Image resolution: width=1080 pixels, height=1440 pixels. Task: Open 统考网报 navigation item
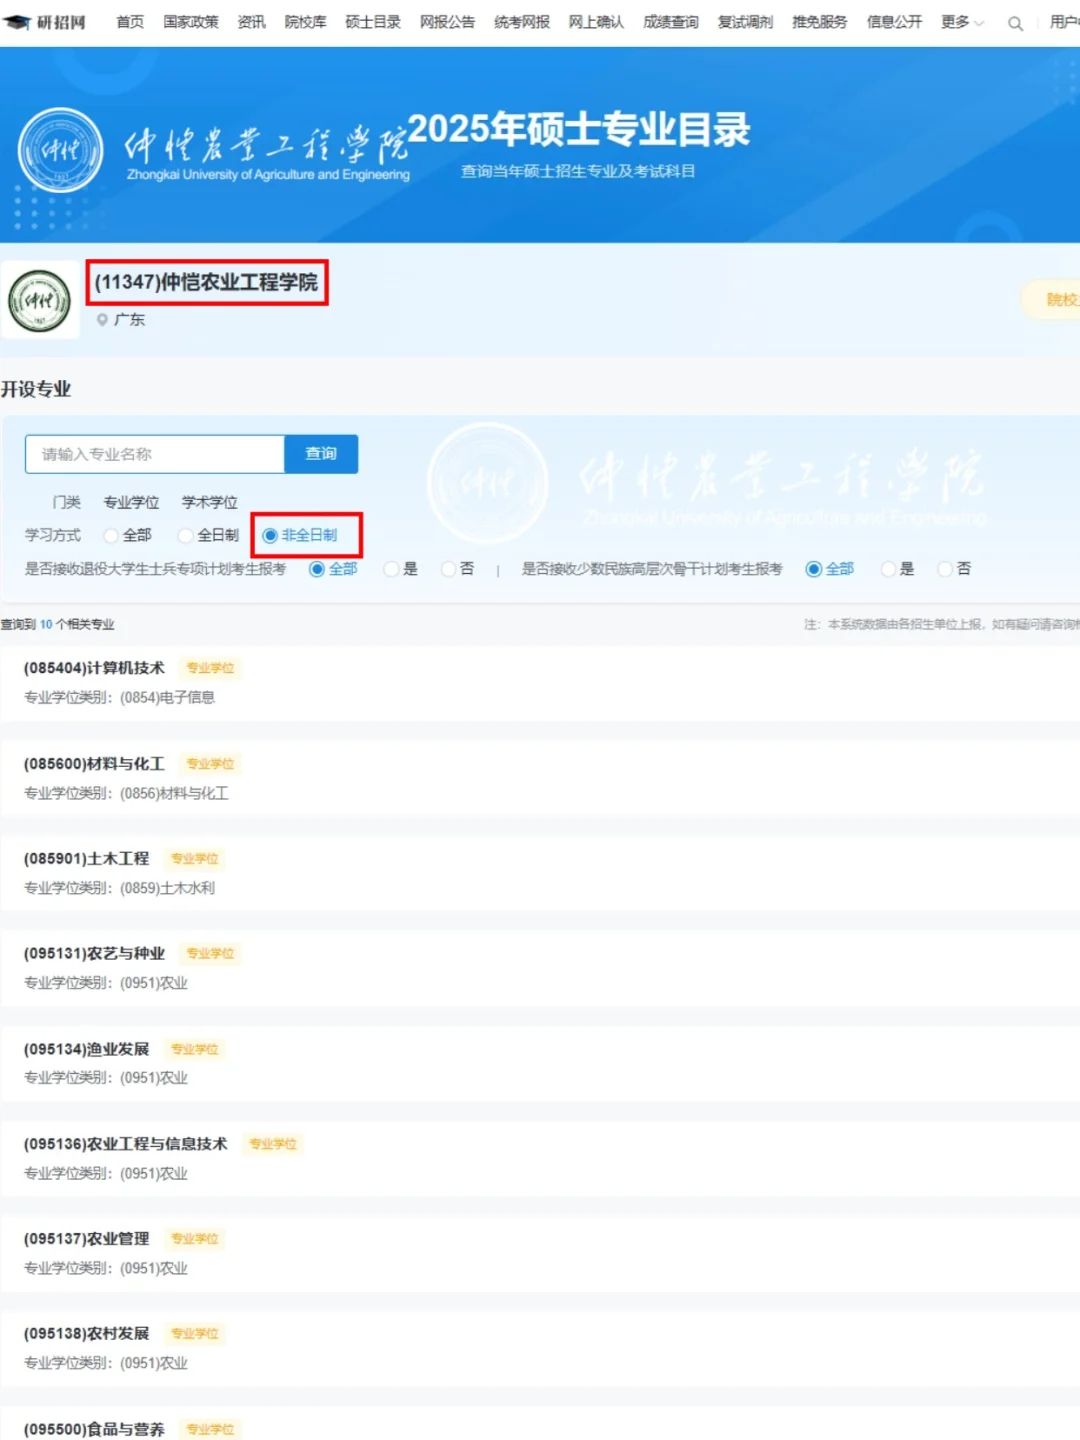[522, 22]
